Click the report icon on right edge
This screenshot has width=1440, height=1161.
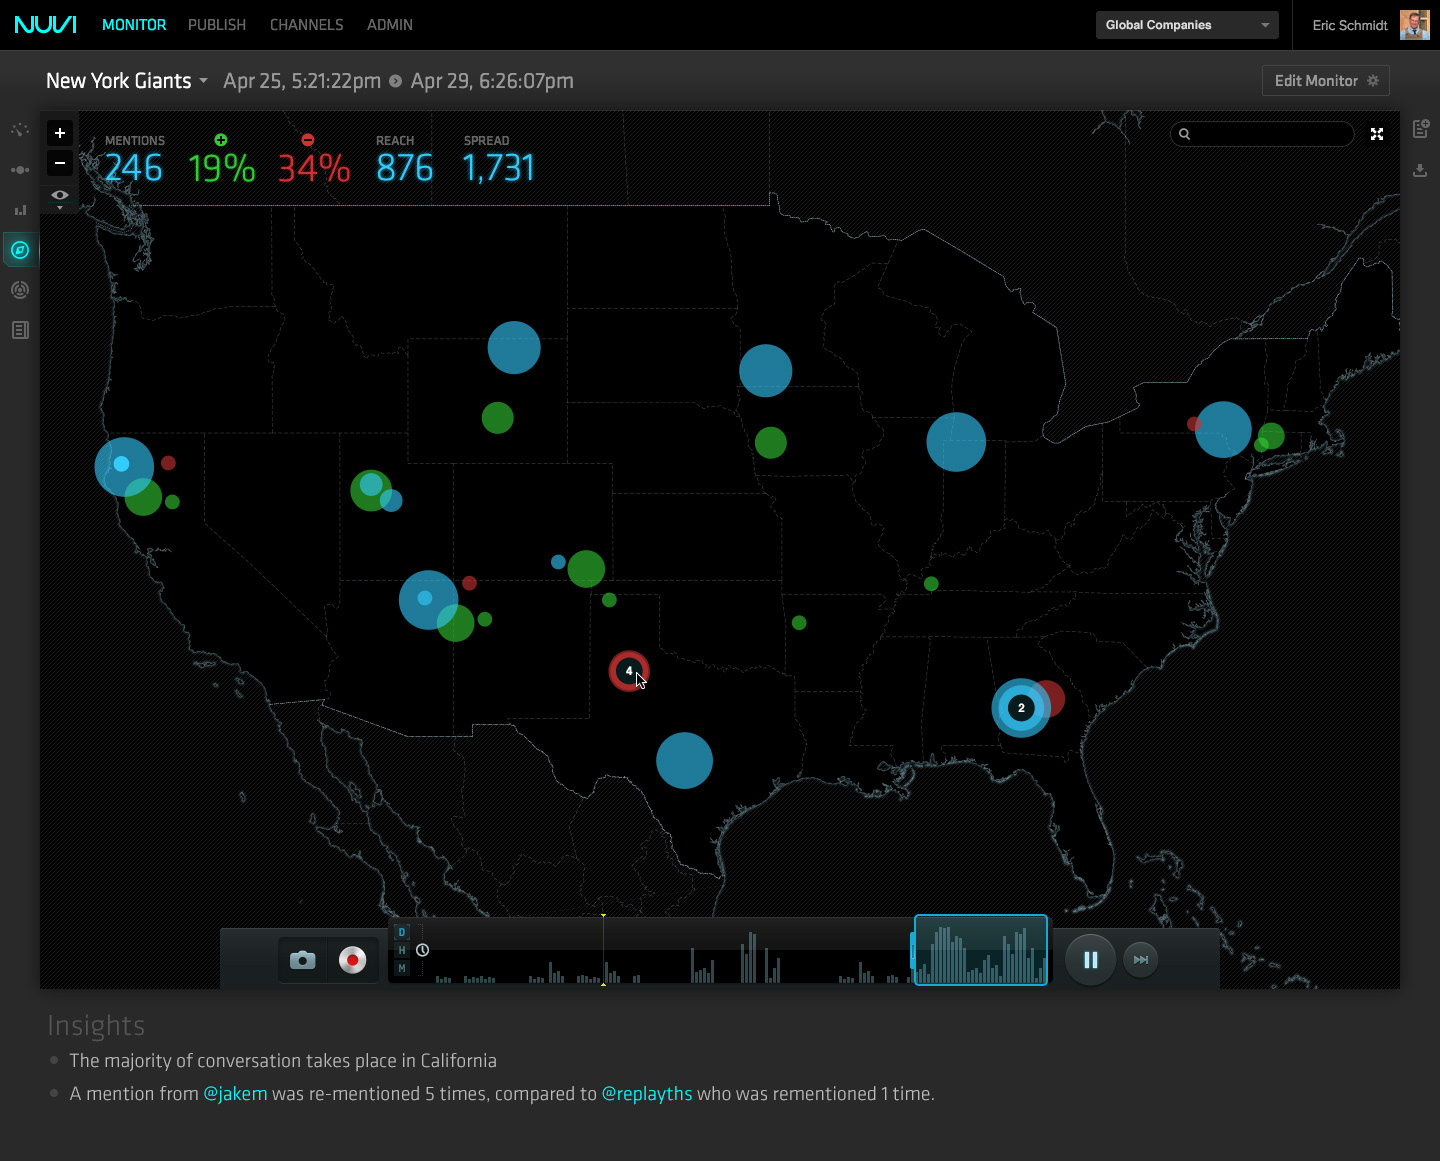pos(1420,129)
